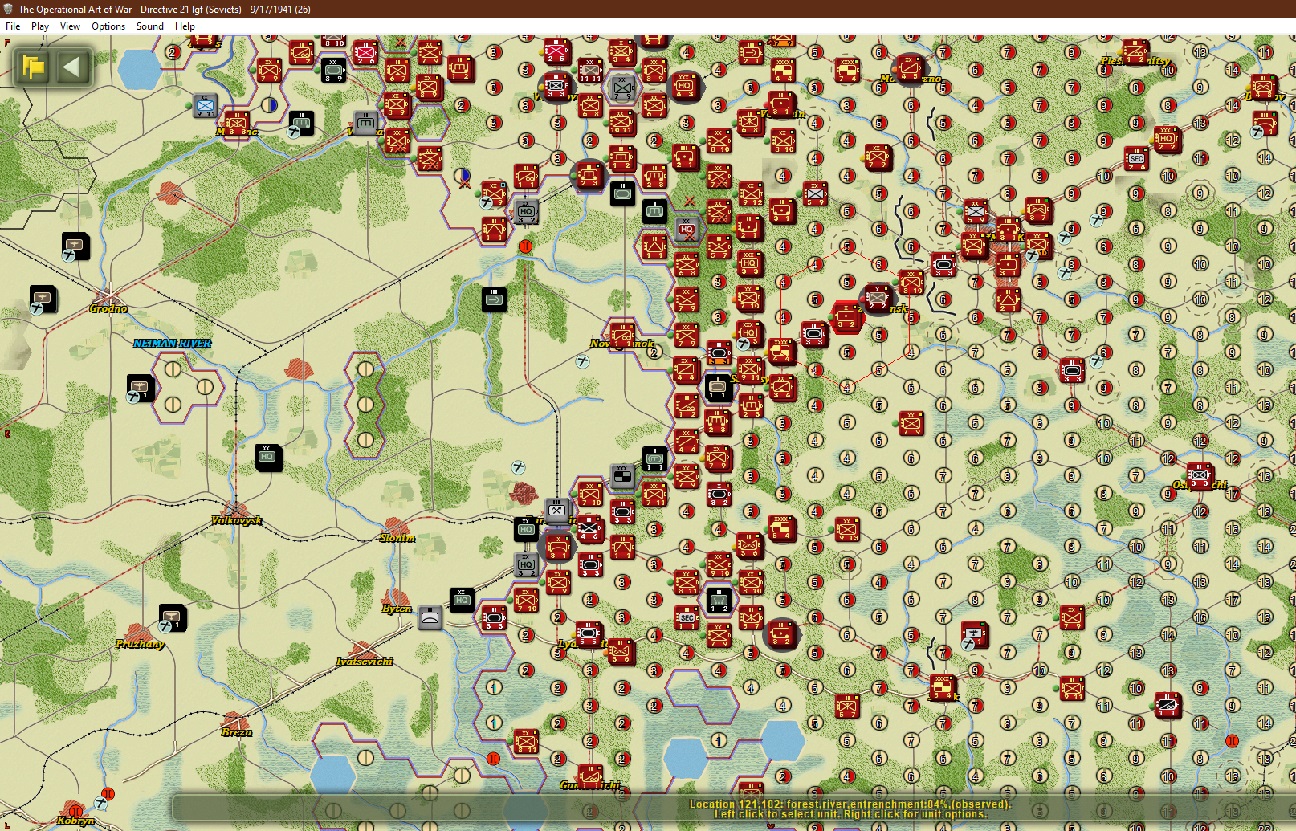Select isolated black unit on river west of Novogrudok

click(x=494, y=298)
